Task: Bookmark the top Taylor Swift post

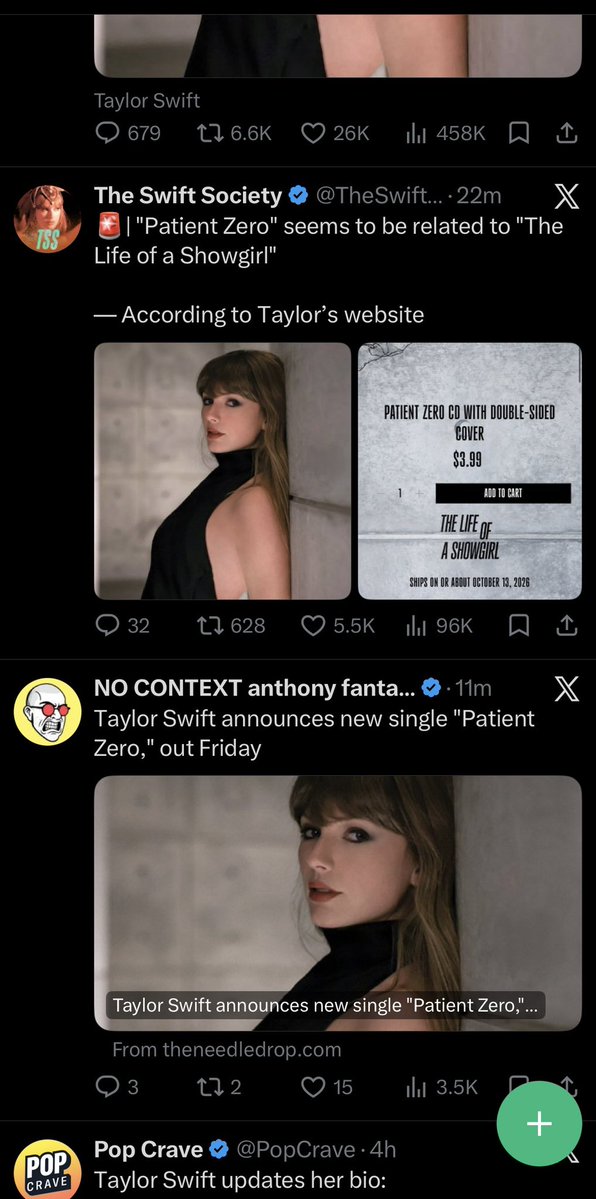Action: 519,133
